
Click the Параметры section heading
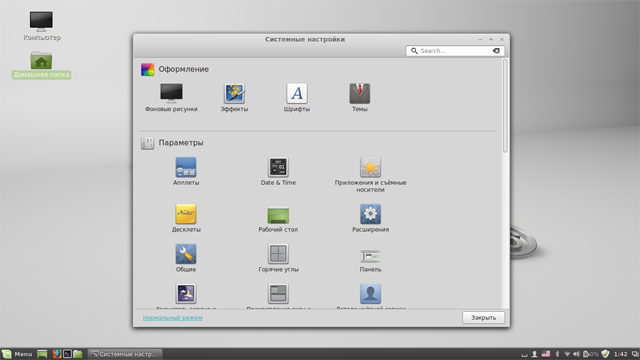[x=181, y=143]
